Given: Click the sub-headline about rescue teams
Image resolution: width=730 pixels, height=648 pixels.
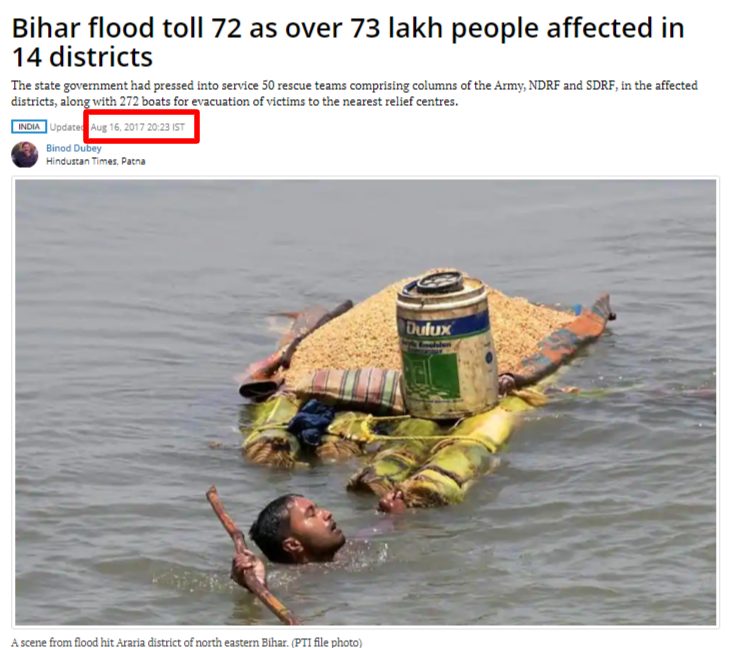Looking at the screenshot, I should click(x=354, y=93).
